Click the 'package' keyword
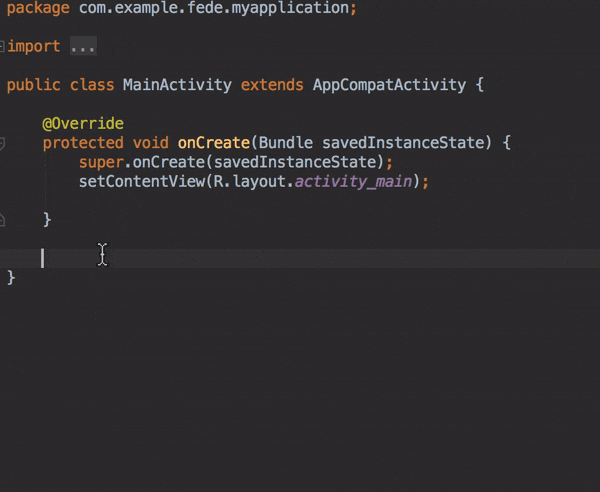This screenshot has width=600, height=492. pyautogui.click(x=38, y=8)
